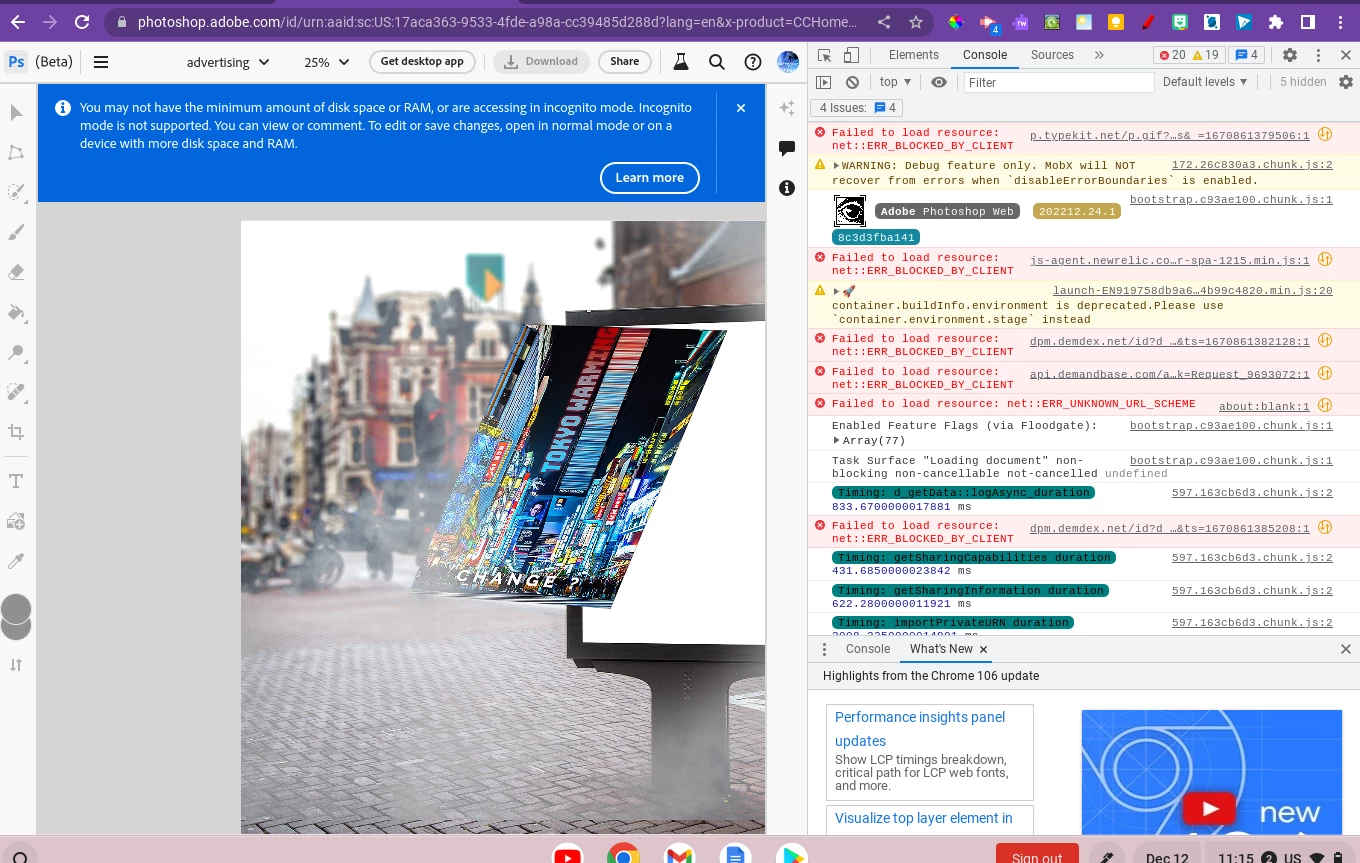Open the advertising document name dropdown
The image size is (1360, 863).
(x=228, y=62)
